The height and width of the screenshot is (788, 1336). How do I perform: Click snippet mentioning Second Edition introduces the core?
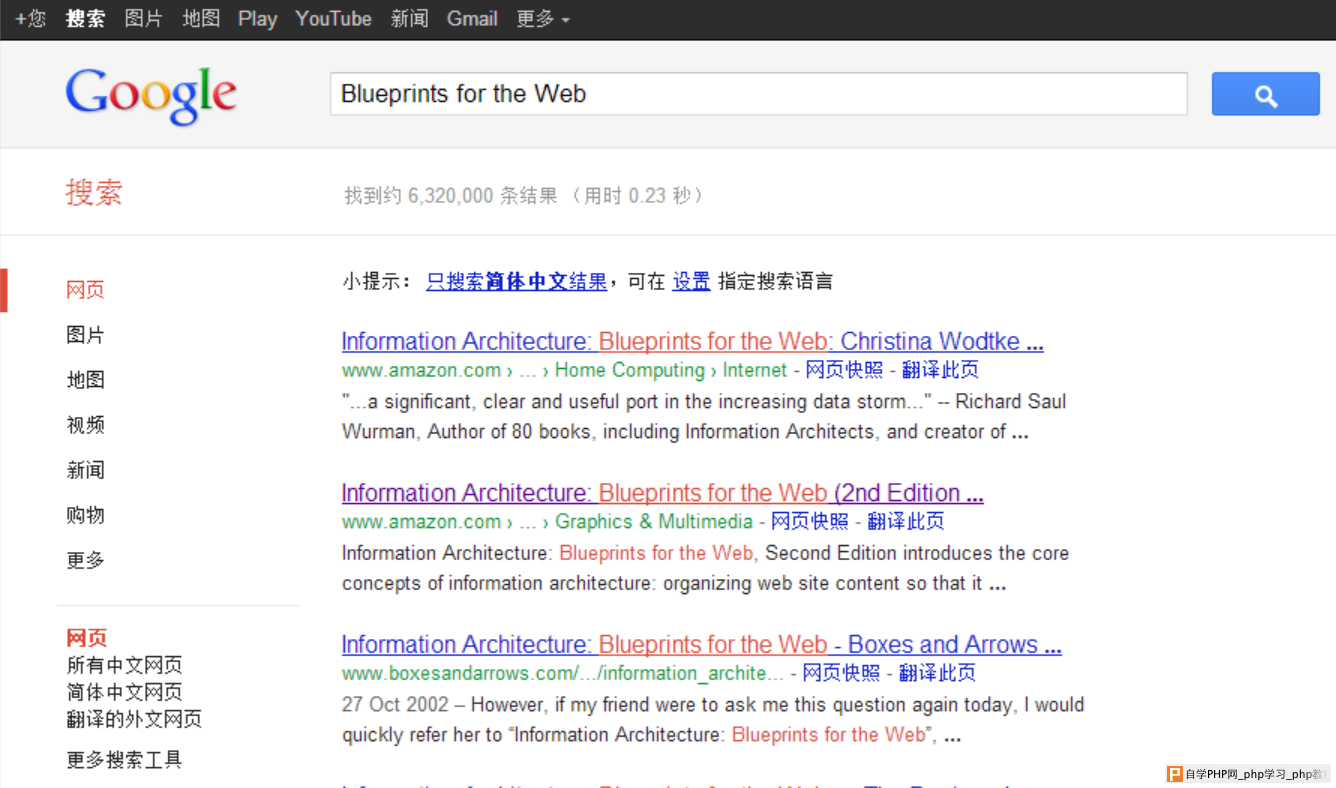coord(705,568)
